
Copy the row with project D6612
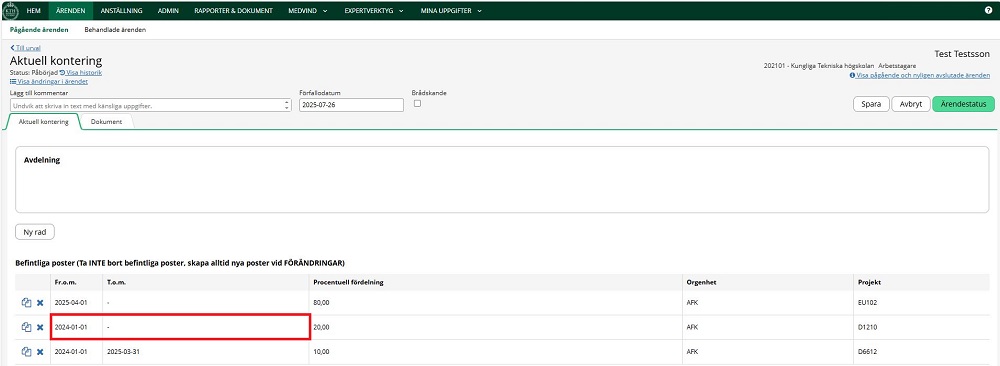(x=26, y=351)
